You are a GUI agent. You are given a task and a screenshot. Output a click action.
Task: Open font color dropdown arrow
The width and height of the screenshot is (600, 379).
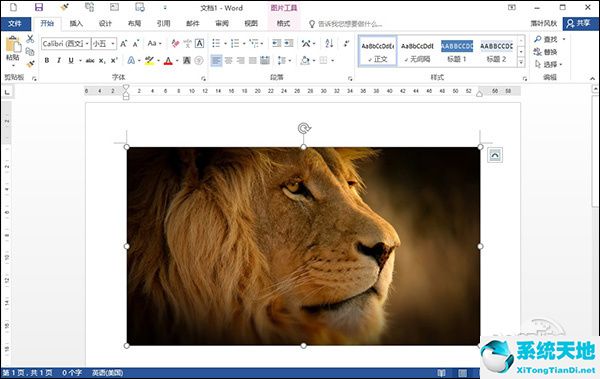click(177, 60)
